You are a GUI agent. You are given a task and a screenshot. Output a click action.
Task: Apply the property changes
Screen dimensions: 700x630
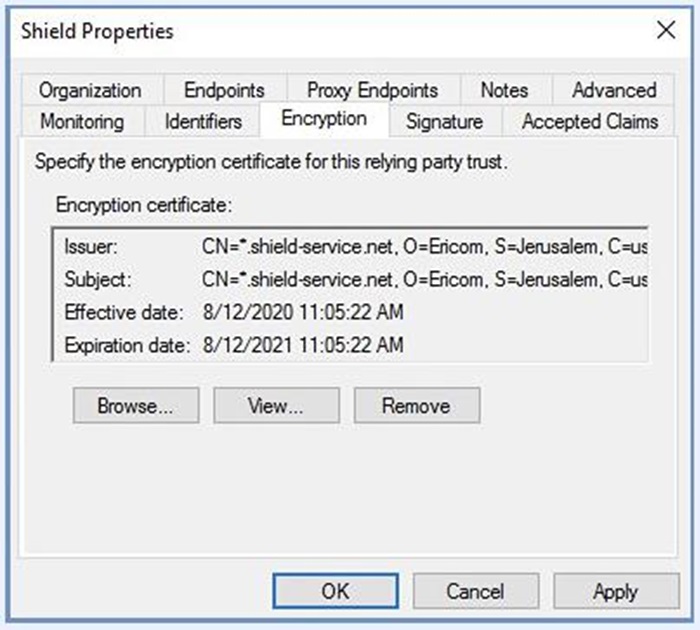(615, 591)
